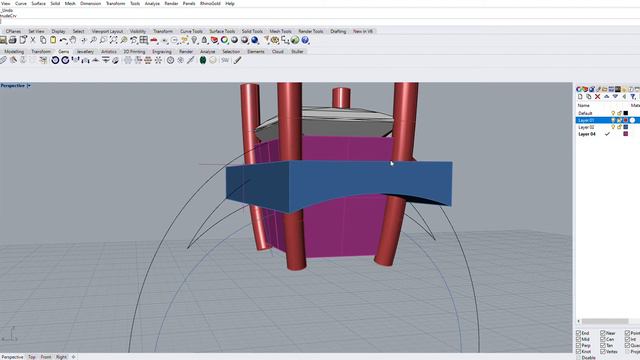This screenshot has width=640, height=360.
Task: Open the Solid menu
Action: coord(55,3)
